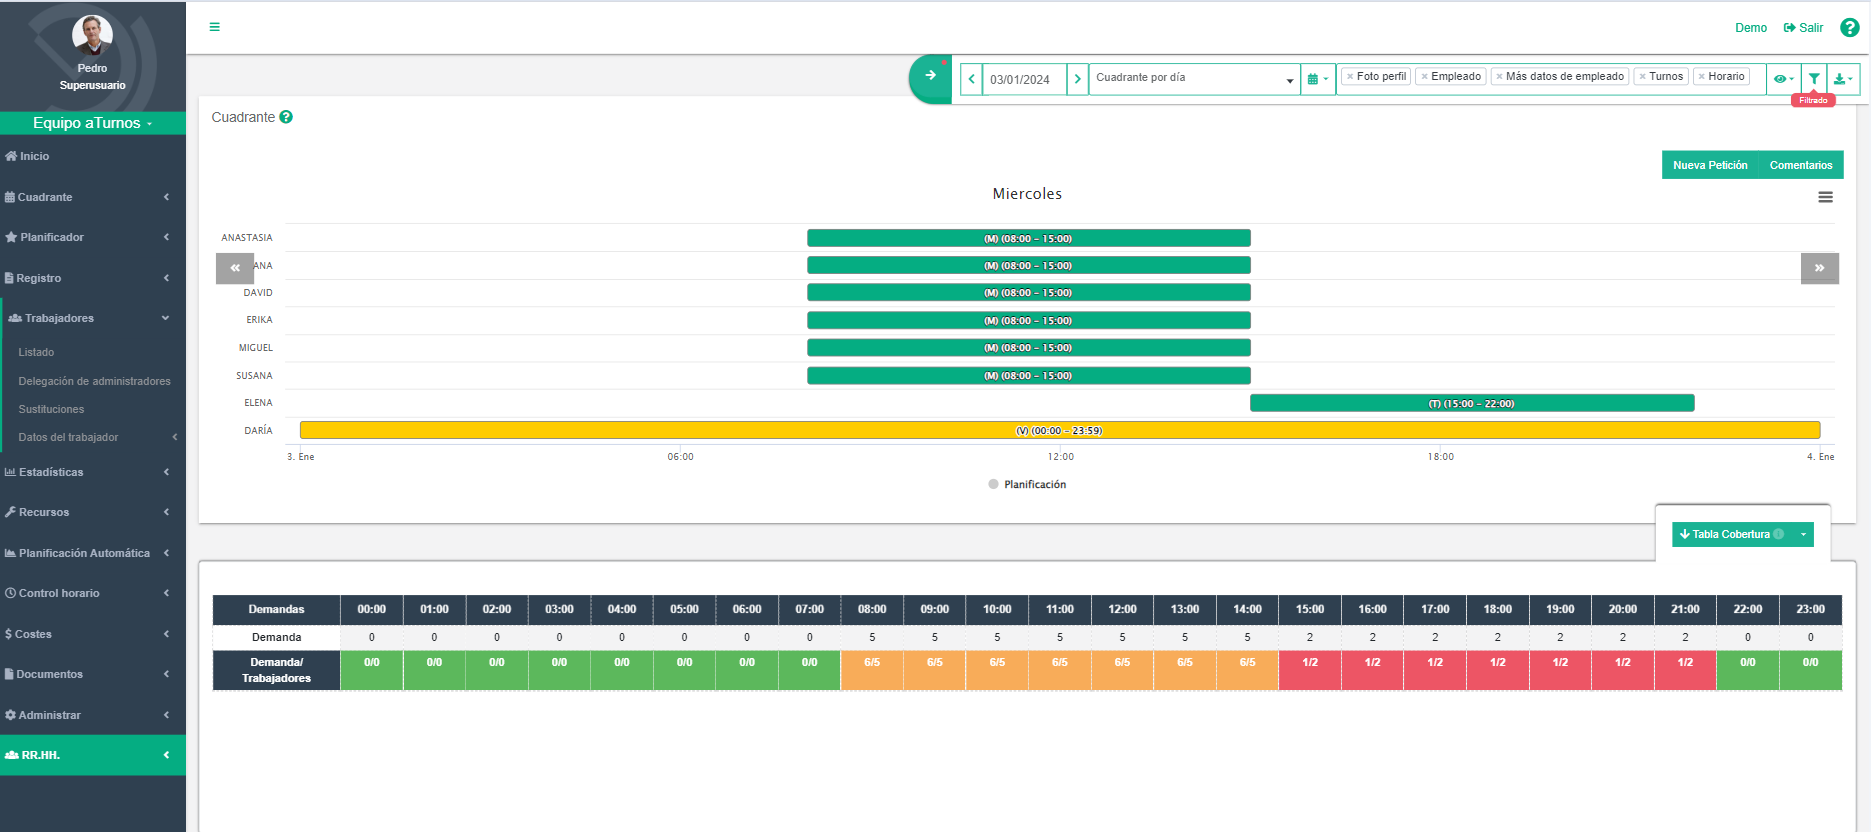Open the download export icon menu
This screenshot has width=1871, height=832.
pyautogui.click(x=1842, y=78)
